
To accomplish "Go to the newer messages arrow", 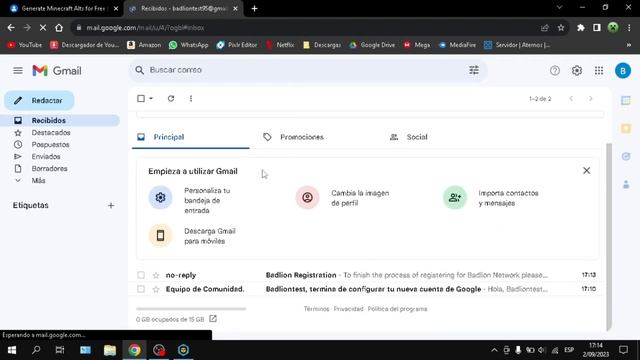I will coord(571,98).
